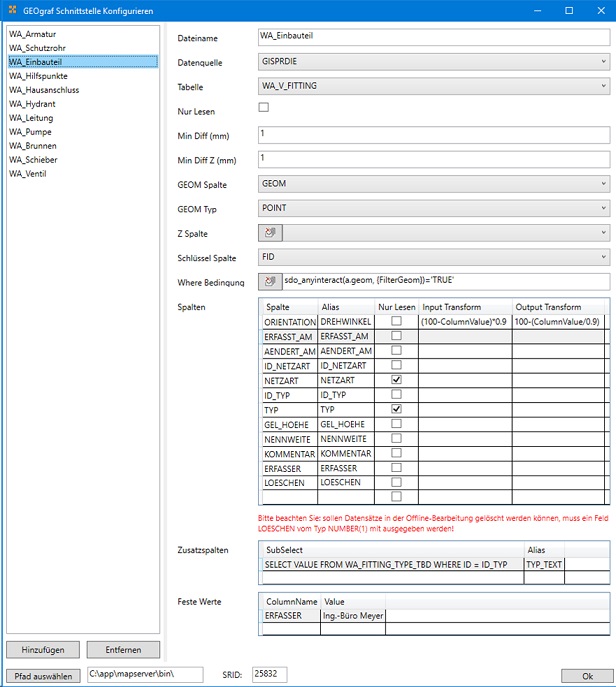The width and height of the screenshot is (616, 687).
Task: Open the GEOM Typ POINT dropdown
Action: (433, 208)
